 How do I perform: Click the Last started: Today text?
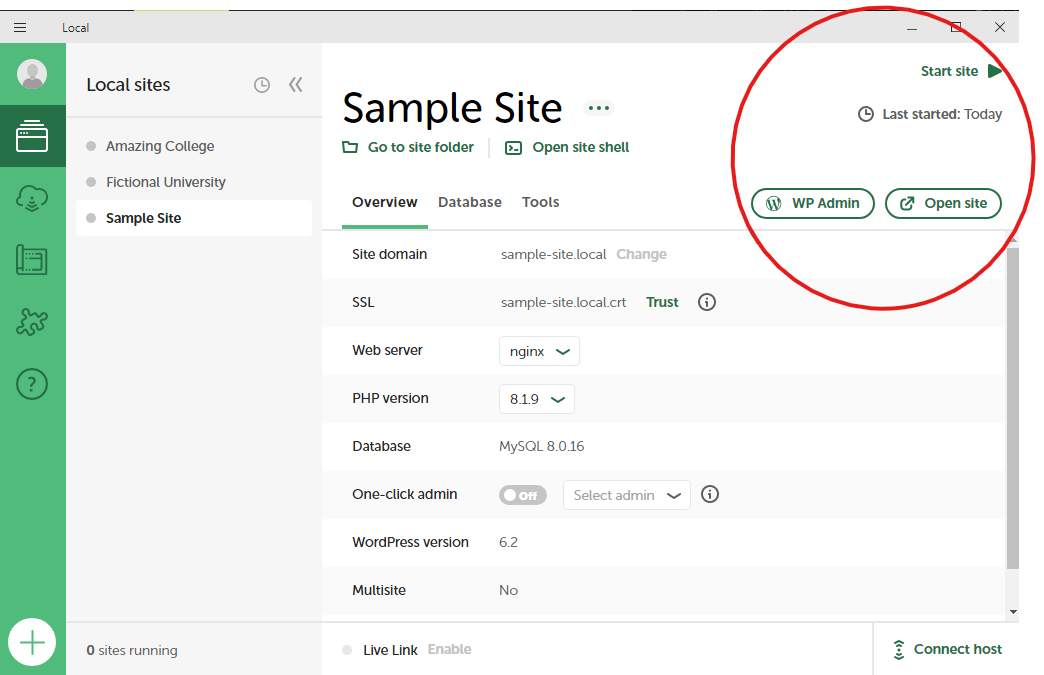click(x=941, y=114)
